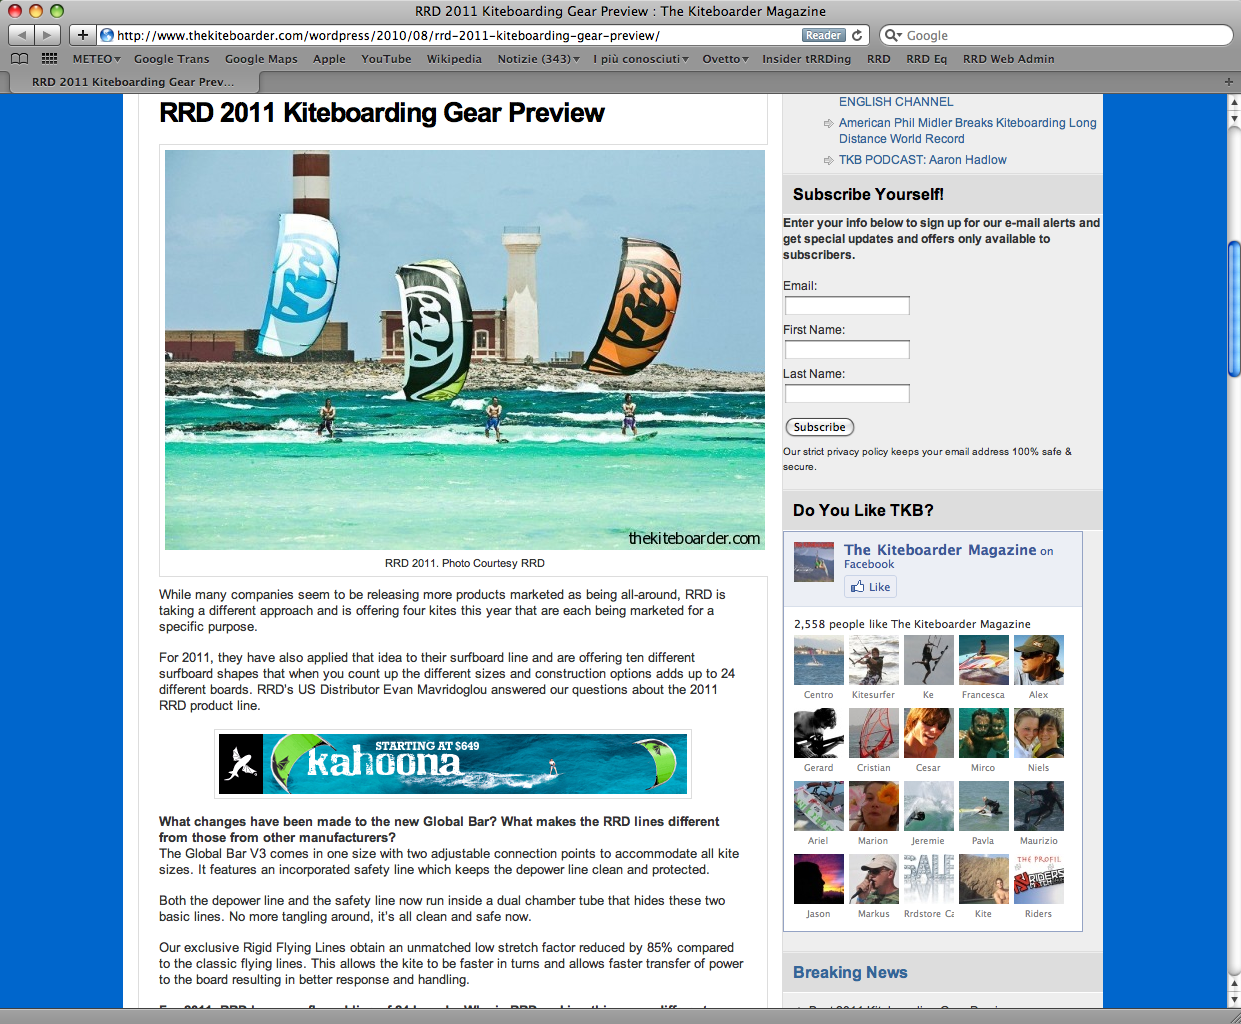
Task: Select the RRD 2011 Kiteboarding Gear Prev tab
Action: (x=133, y=82)
